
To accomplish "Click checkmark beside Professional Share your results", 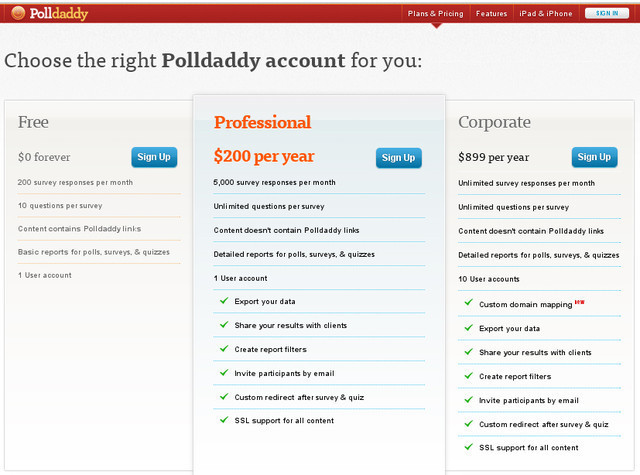I will (x=224, y=325).
